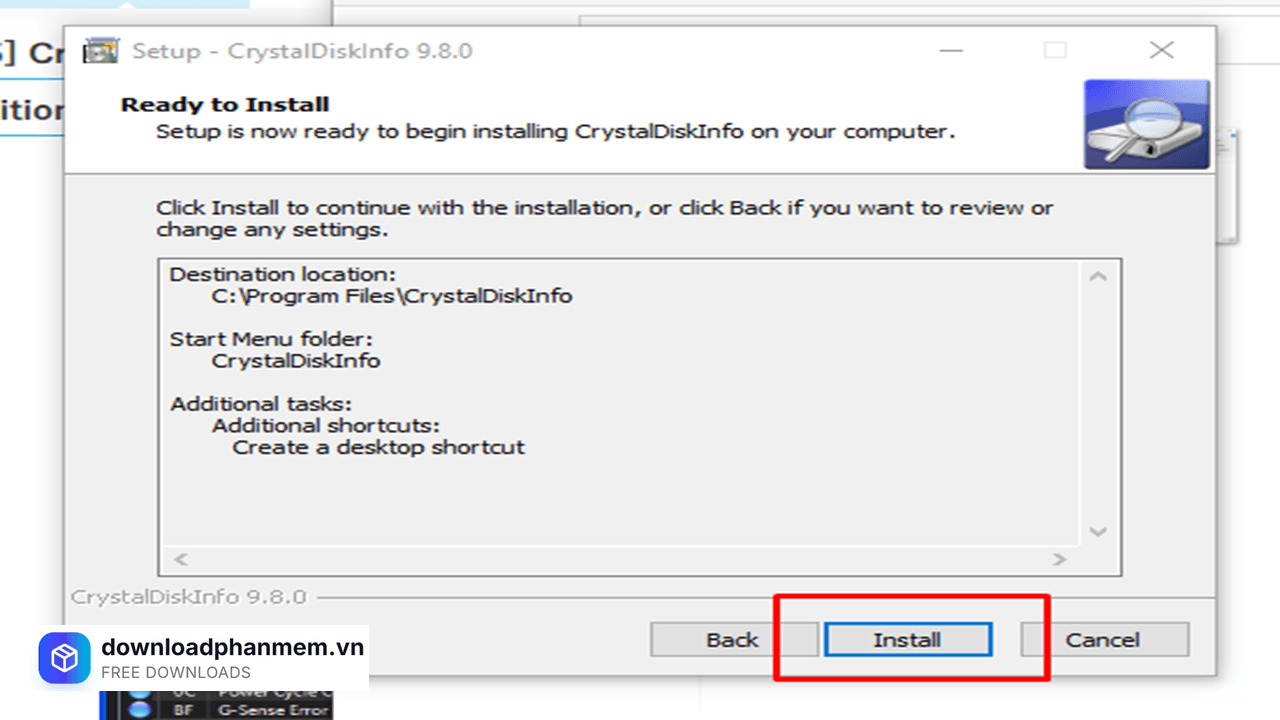
Task: Click the Setup installer icon in title bar
Action: click(101, 51)
